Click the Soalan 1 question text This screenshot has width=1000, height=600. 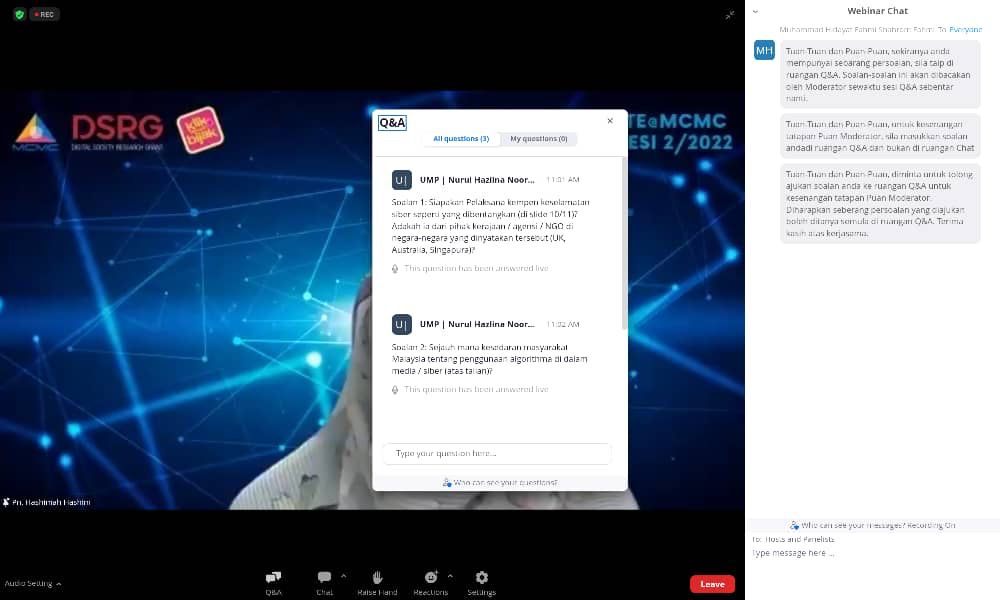coord(490,226)
